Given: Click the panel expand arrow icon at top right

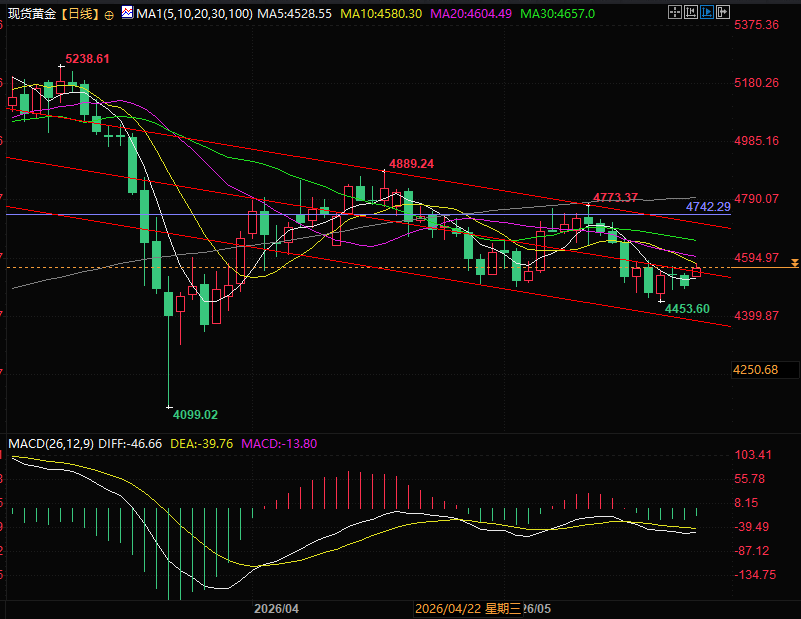Looking at the screenshot, I should 722,12.
